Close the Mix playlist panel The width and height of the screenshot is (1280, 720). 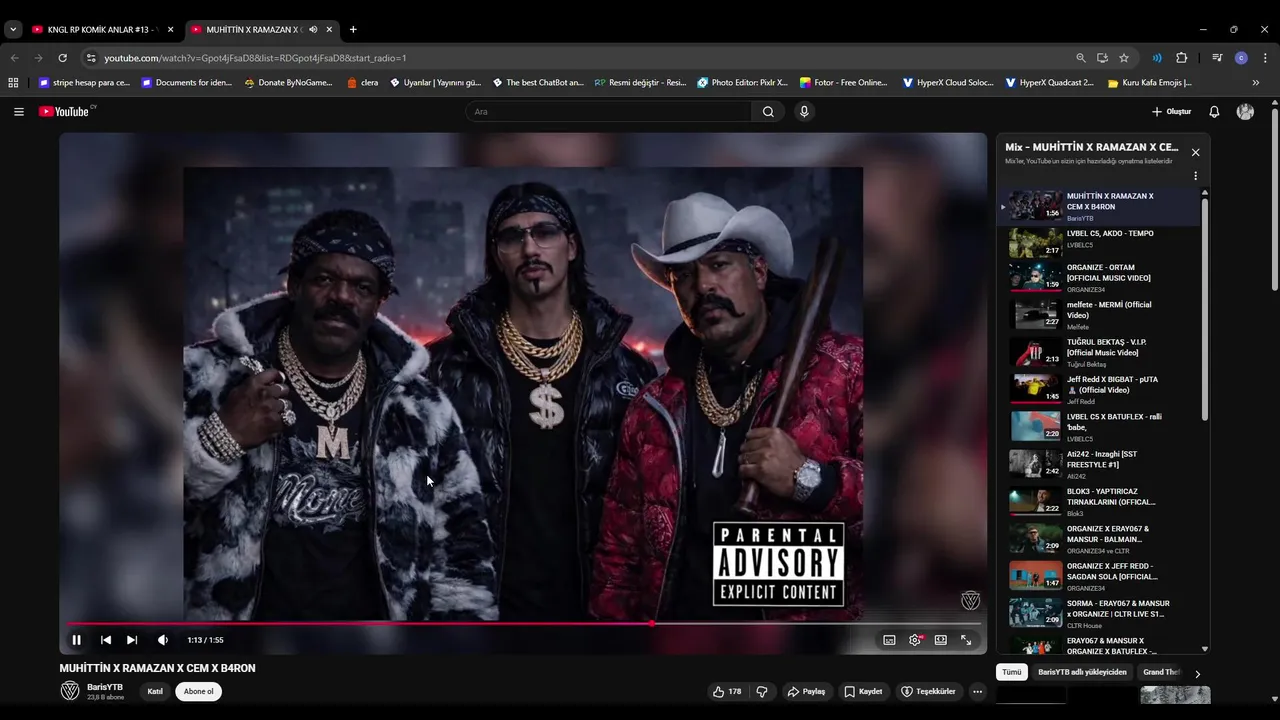point(1195,152)
